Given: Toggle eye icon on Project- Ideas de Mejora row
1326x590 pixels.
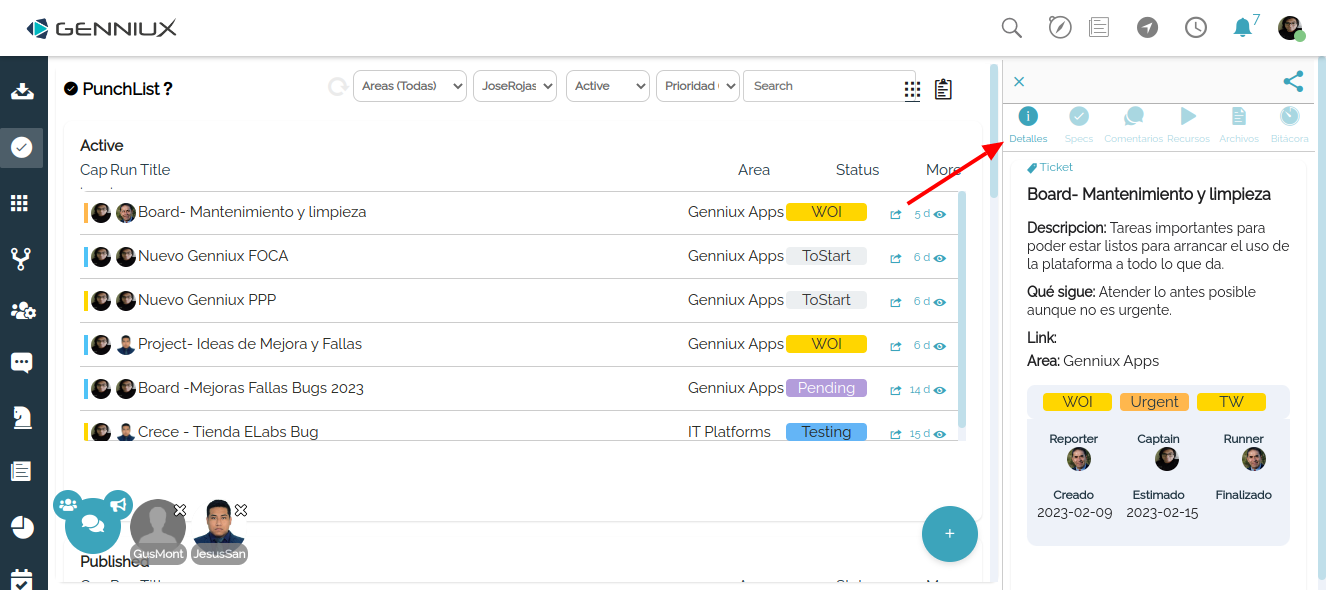Looking at the screenshot, I should (x=940, y=346).
